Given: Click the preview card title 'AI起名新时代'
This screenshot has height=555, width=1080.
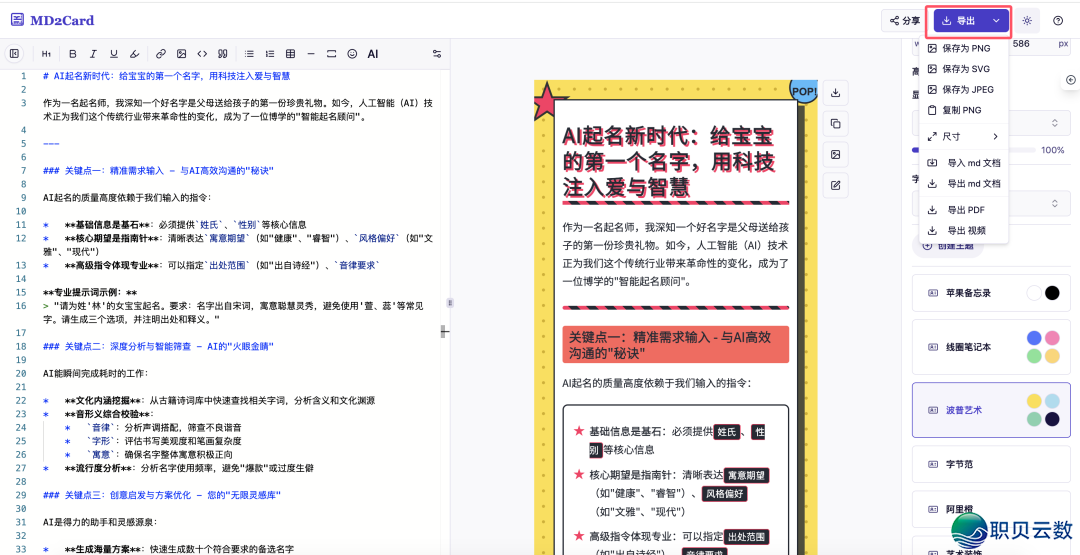Looking at the screenshot, I should click(x=668, y=161).
